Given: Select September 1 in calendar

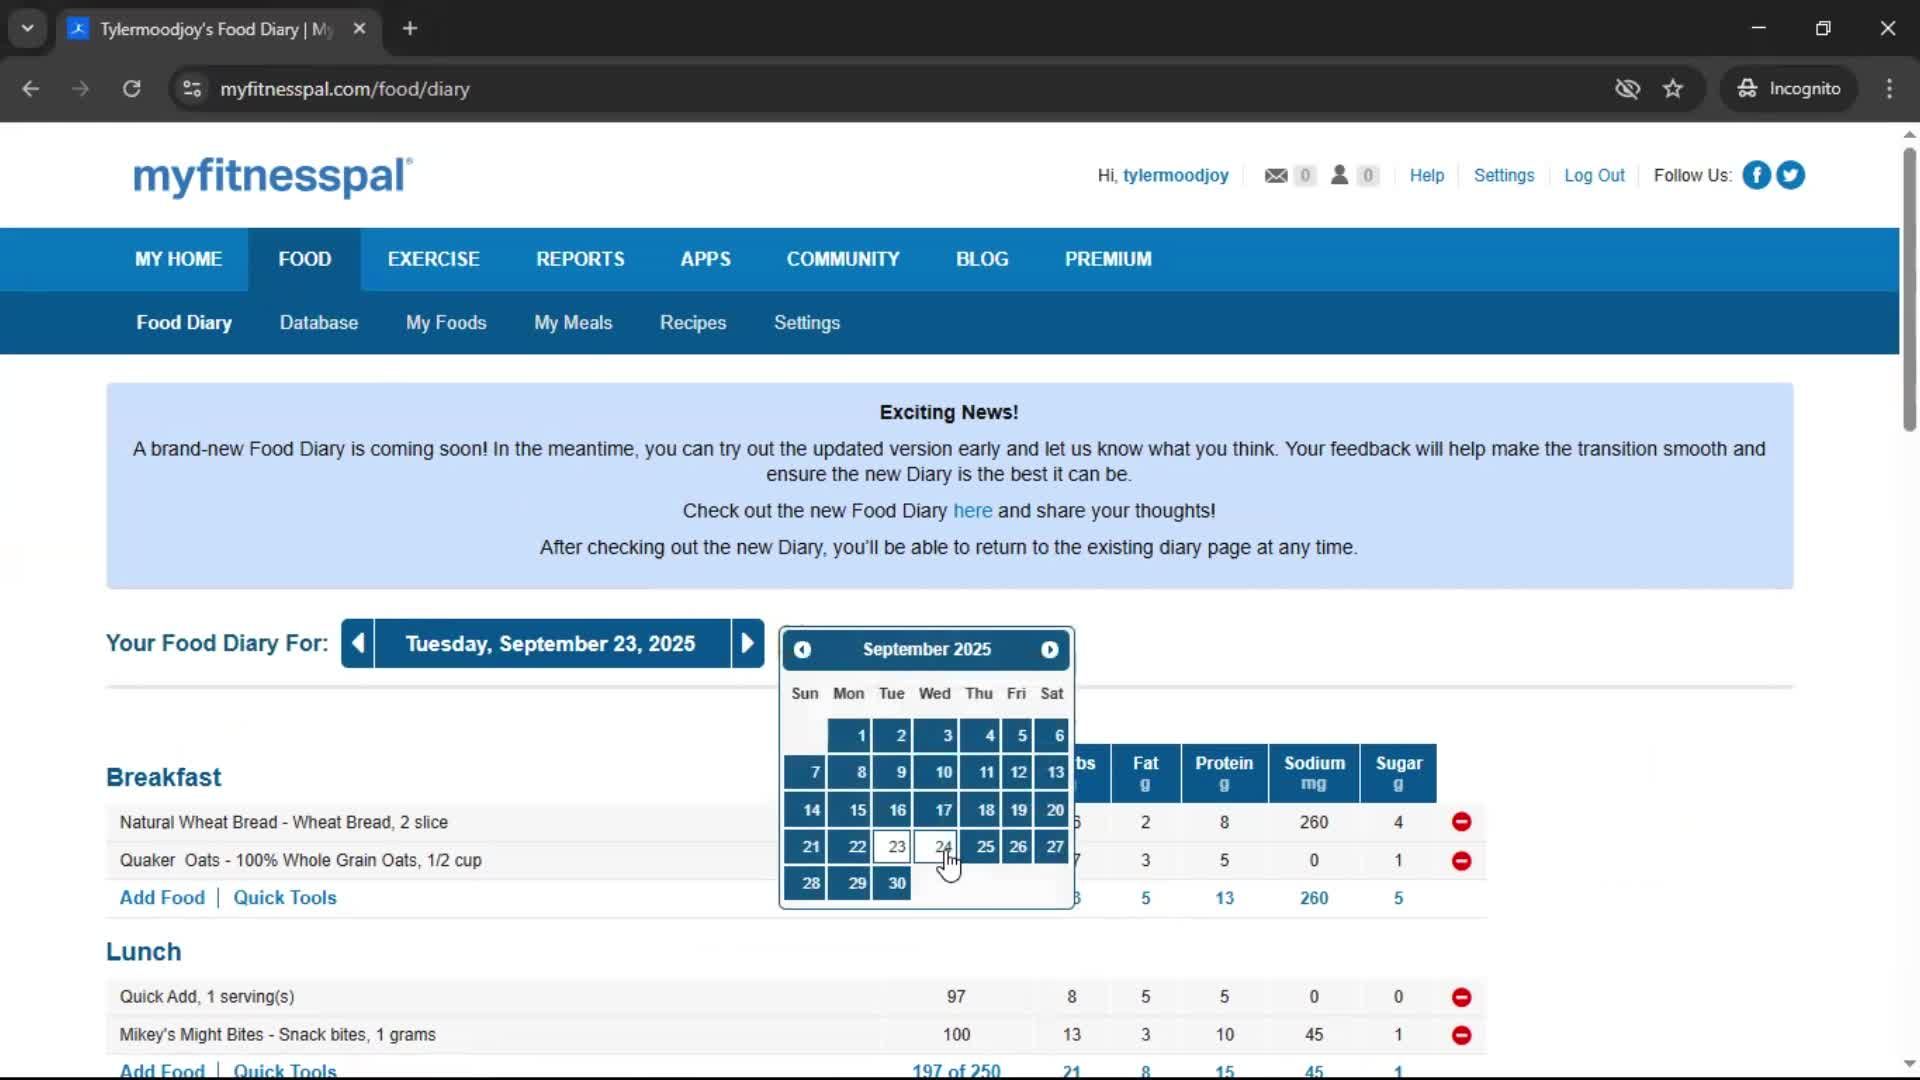Looking at the screenshot, I should (849, 736).
